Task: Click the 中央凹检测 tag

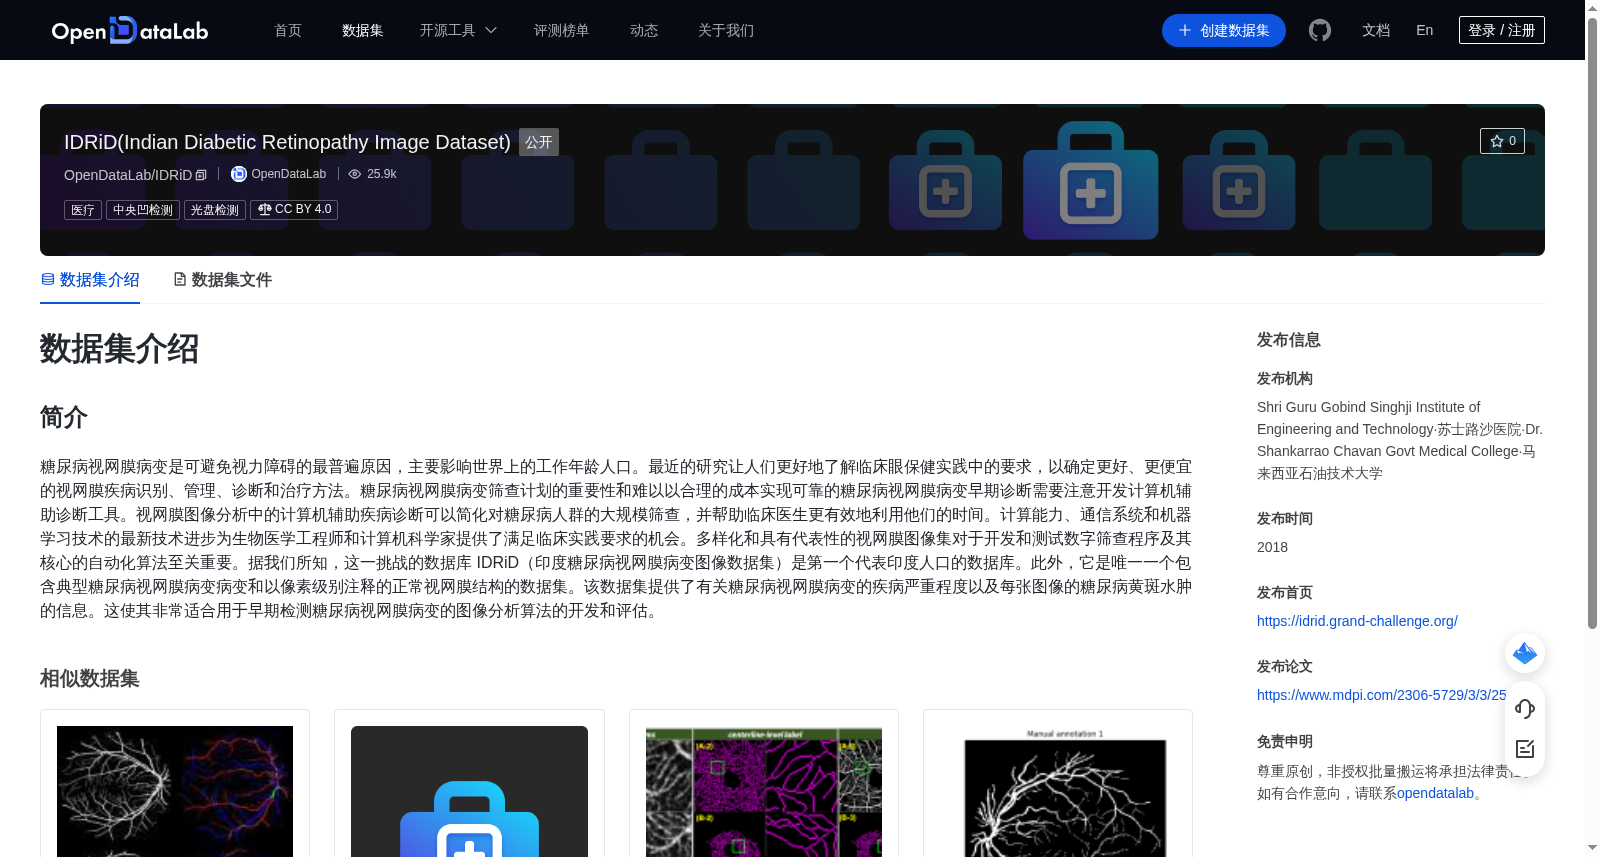Action: click(x=143, y=209)
